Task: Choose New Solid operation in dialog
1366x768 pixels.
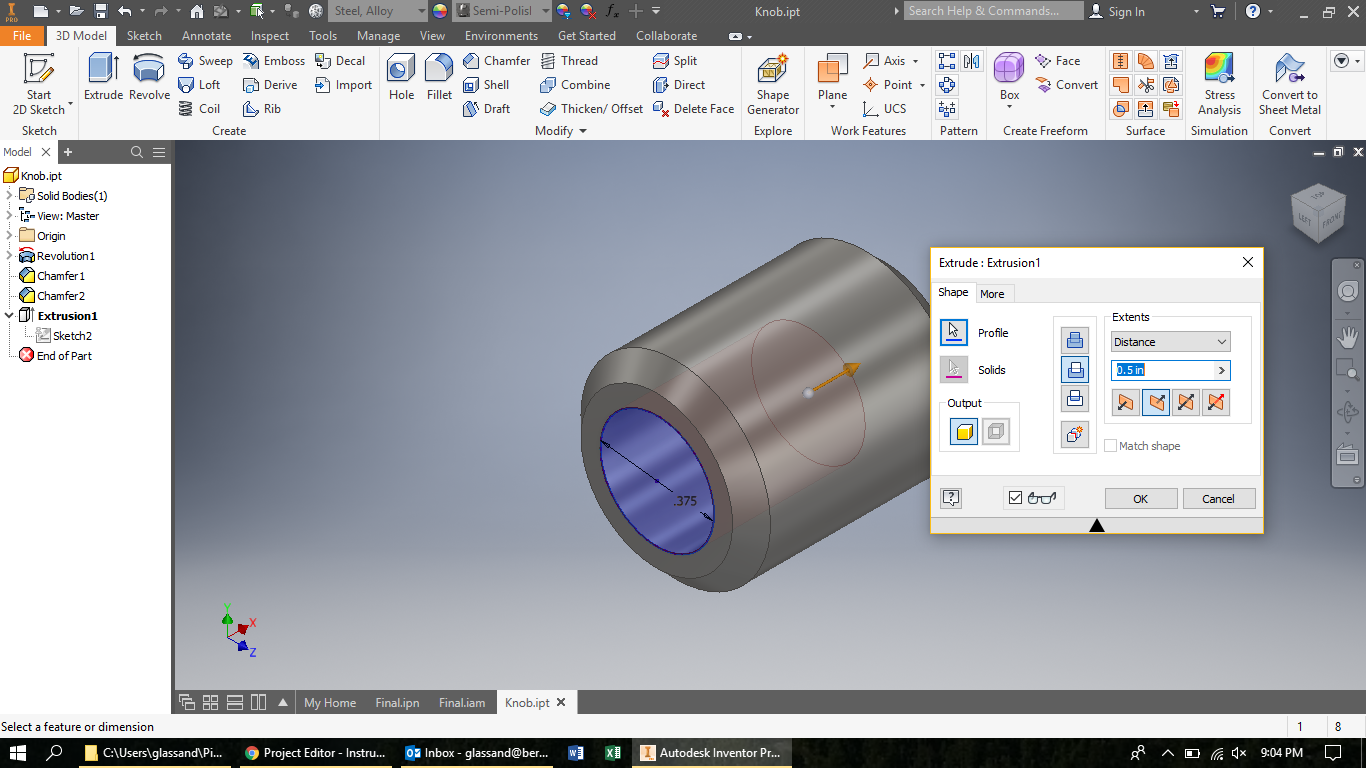Action: click(x=1075, y=435)
